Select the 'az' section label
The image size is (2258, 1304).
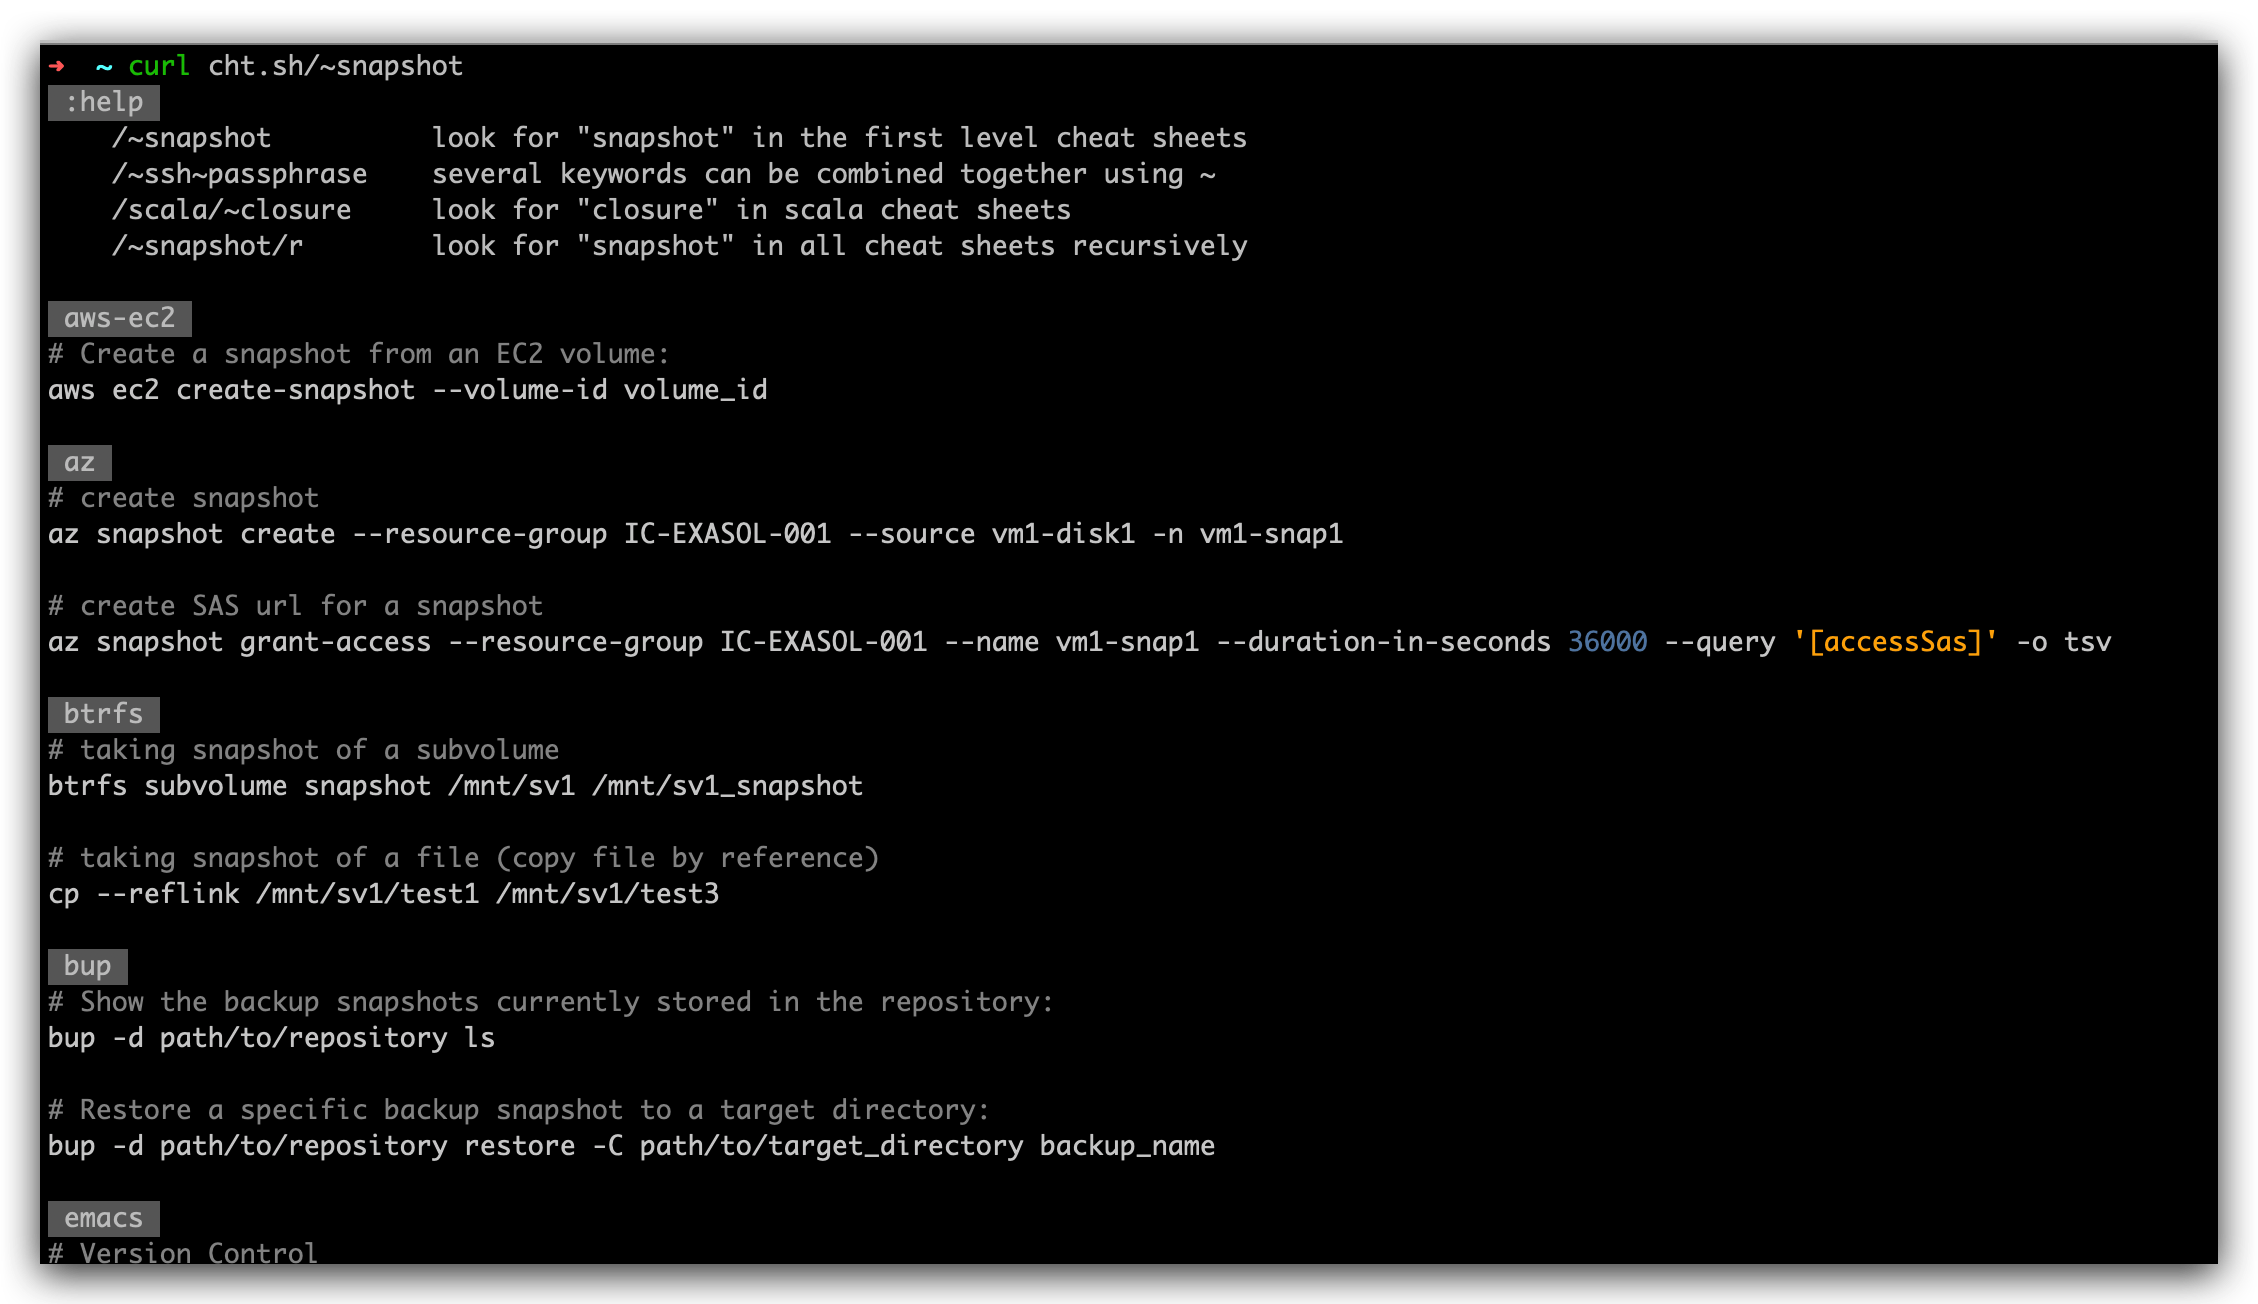[80, 462]
